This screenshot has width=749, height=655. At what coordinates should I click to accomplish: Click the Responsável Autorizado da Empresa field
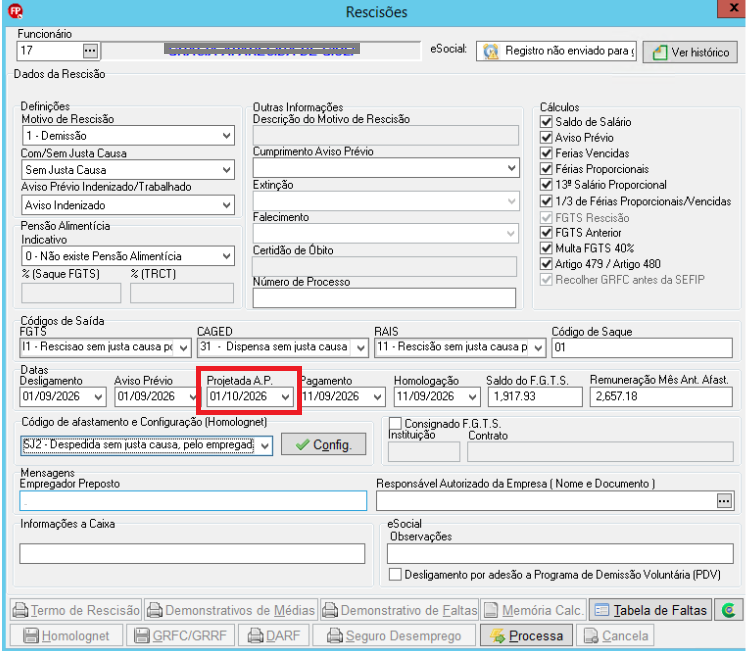[x=546, y=501]
